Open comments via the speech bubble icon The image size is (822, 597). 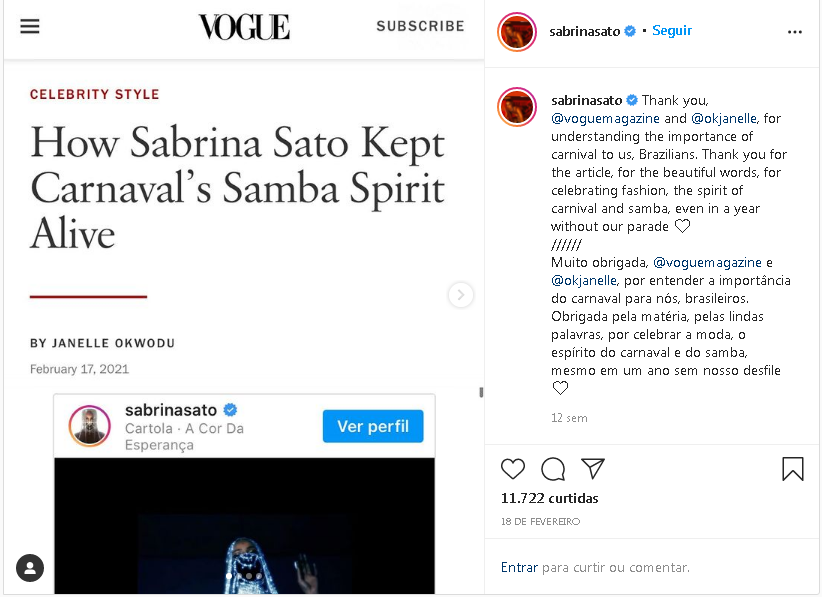click(x=553, y=469)
